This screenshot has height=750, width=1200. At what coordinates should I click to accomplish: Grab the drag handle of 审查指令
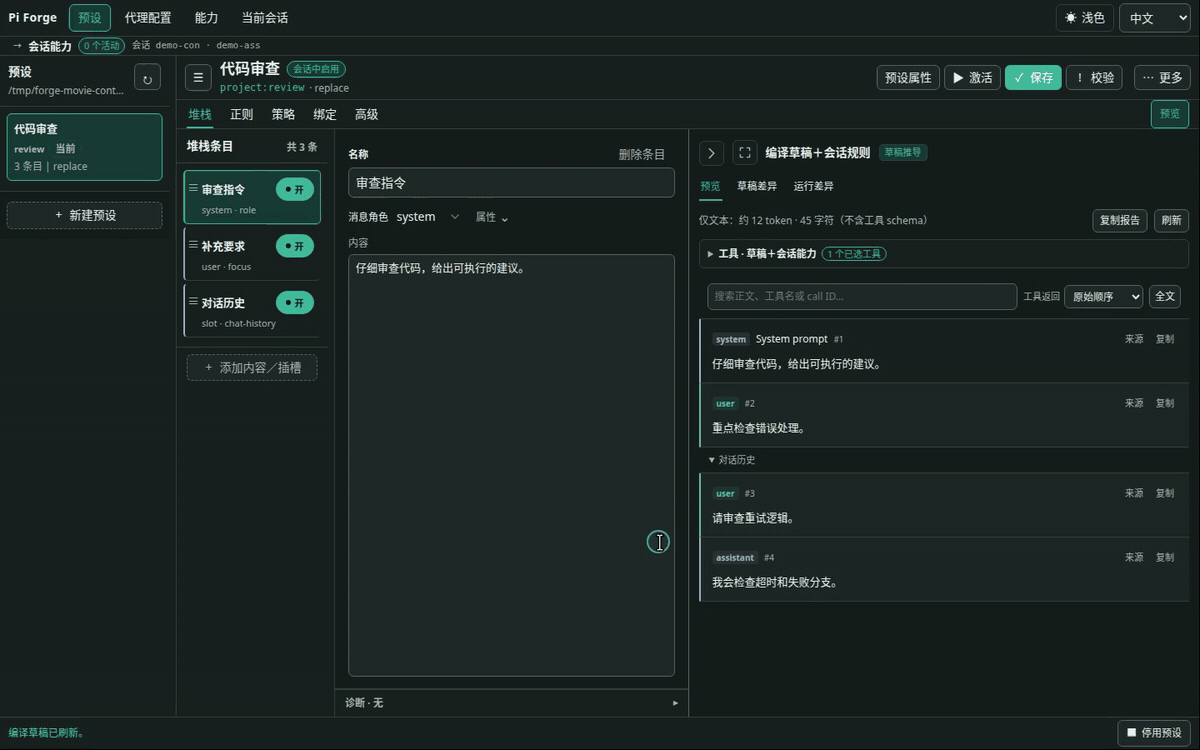tap(193, 188)
